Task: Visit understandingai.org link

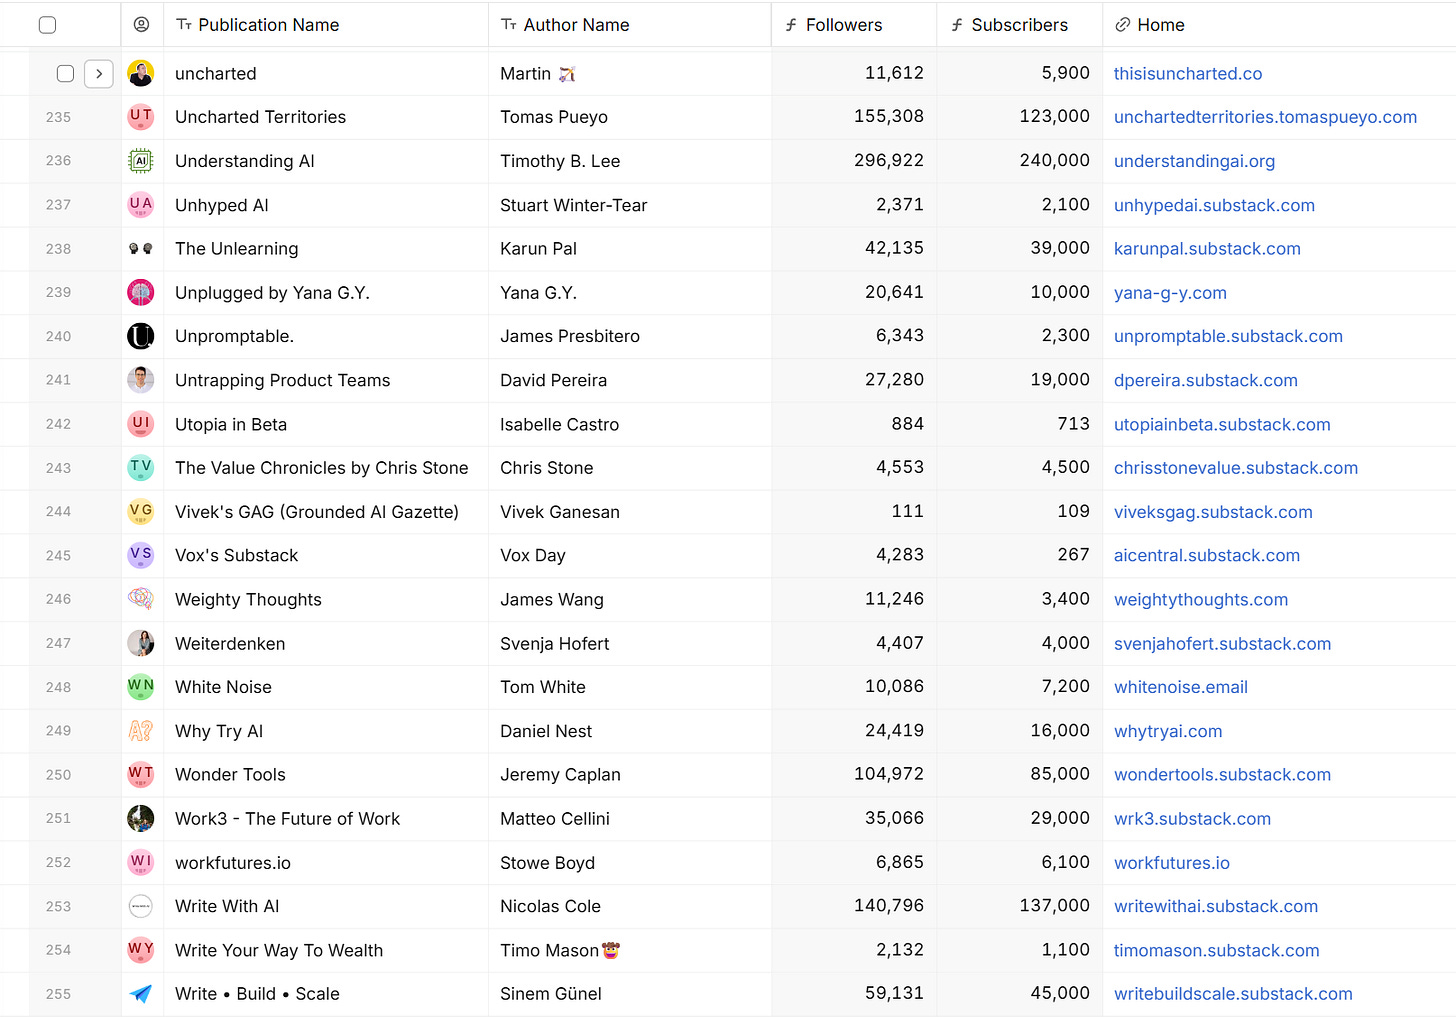Action: 1194,161
